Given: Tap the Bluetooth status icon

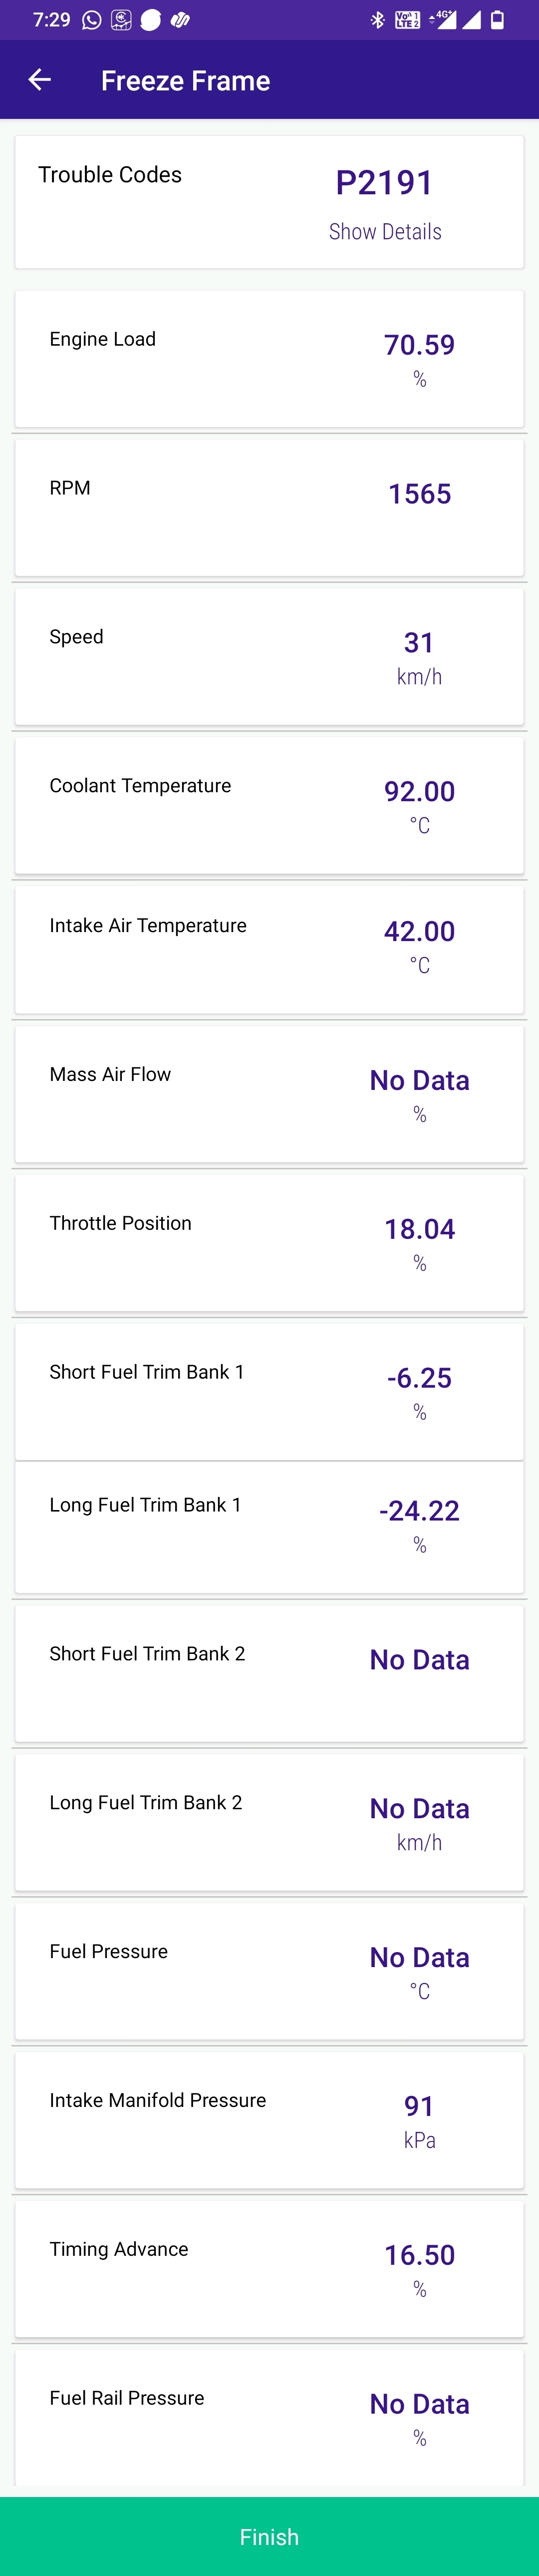Looking at the screenshot, I should pyautogui.click(x=377, y=20).
